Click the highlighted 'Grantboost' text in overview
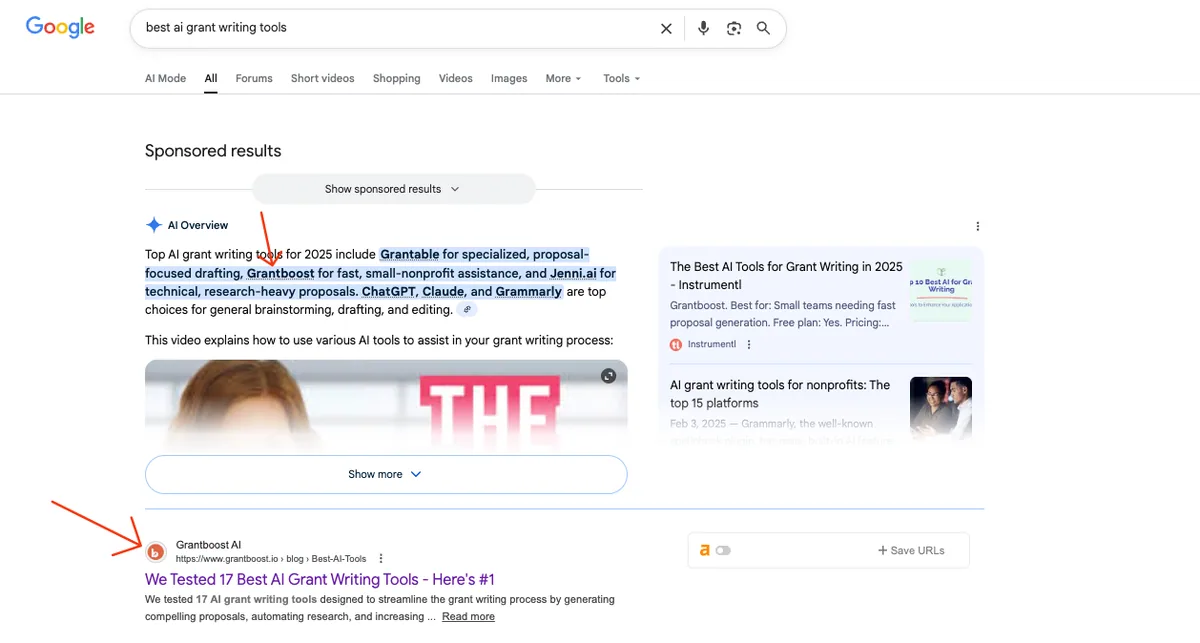 pyautogui.click(x=281, y=273)
